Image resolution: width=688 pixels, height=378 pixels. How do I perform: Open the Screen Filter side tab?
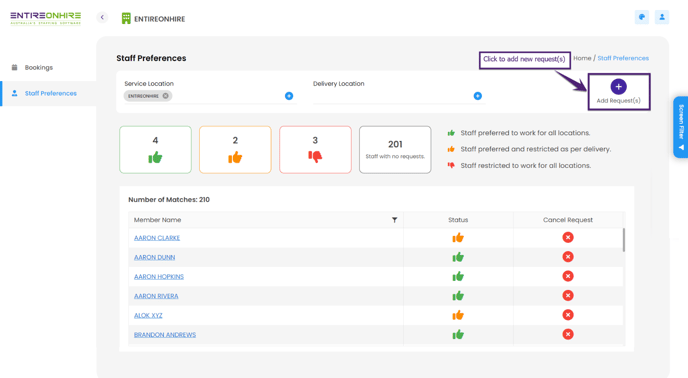point(681,127)
